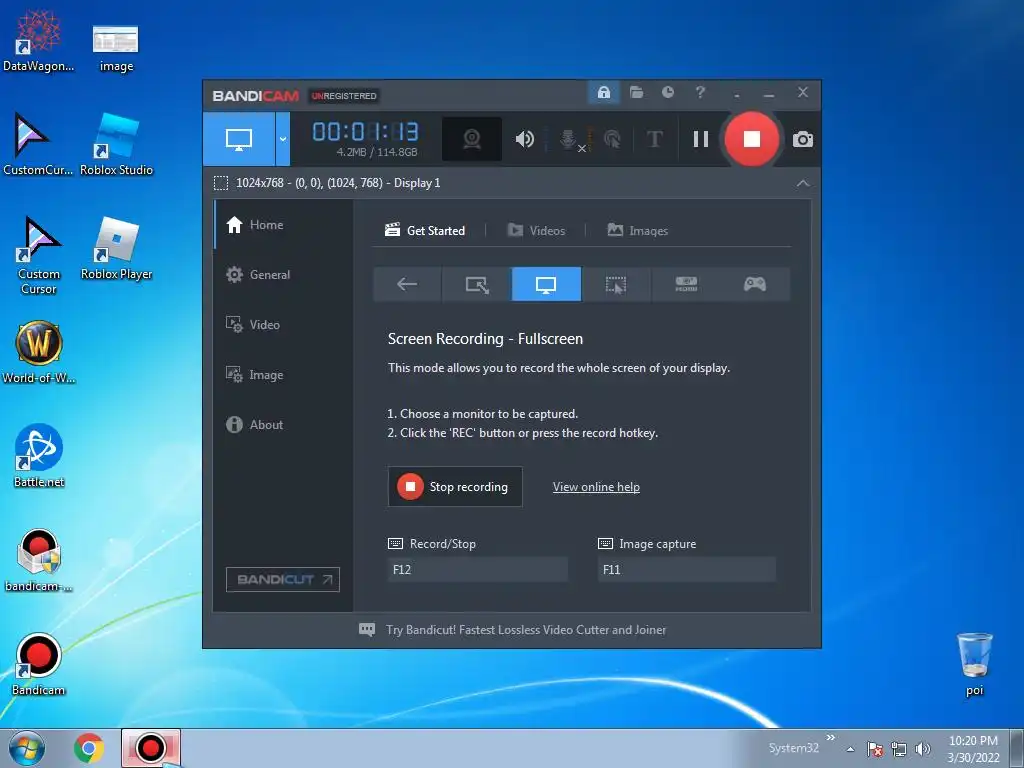Open the help question mark icon
1024x768 pixels.
700,92
